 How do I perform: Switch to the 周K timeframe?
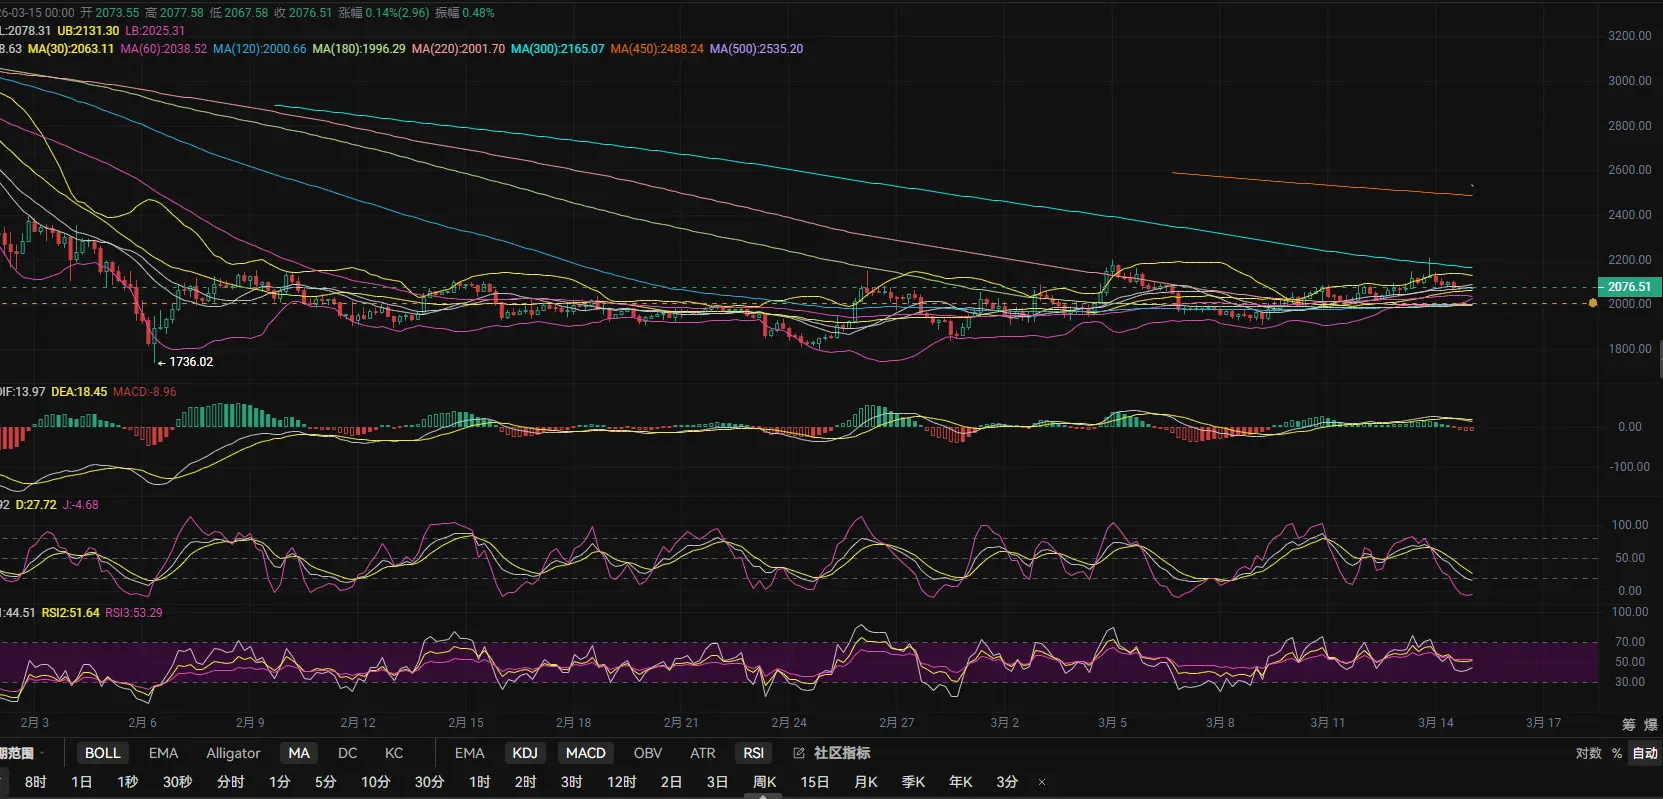click(x=764, y=782)
